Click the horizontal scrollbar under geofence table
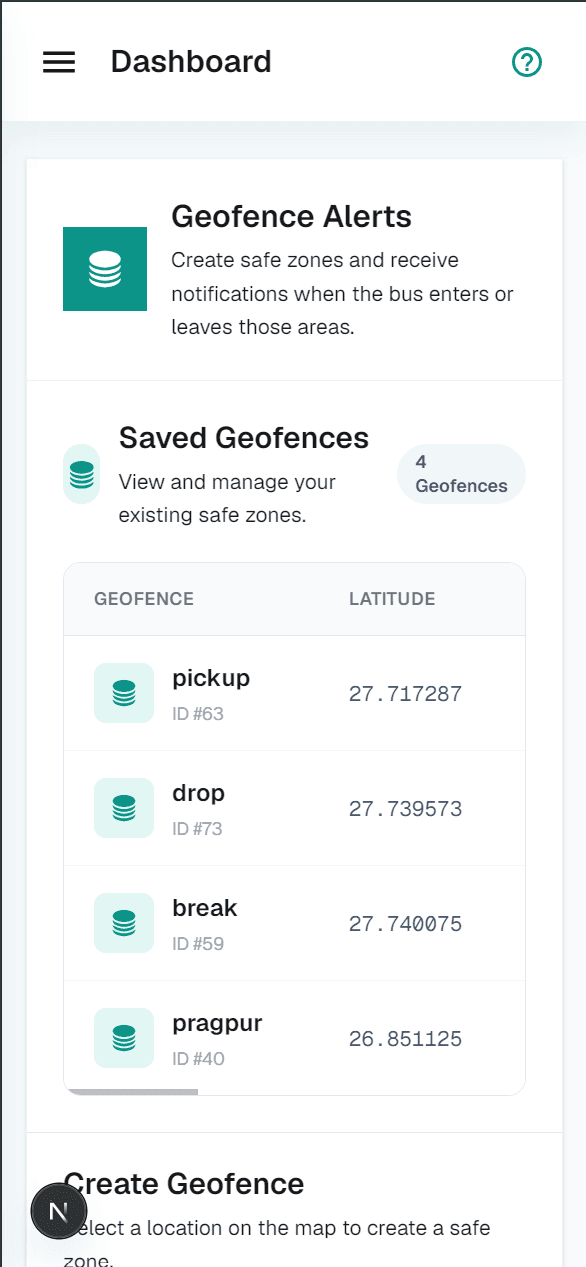586x1267 pixels. (x=131, y=1092)
